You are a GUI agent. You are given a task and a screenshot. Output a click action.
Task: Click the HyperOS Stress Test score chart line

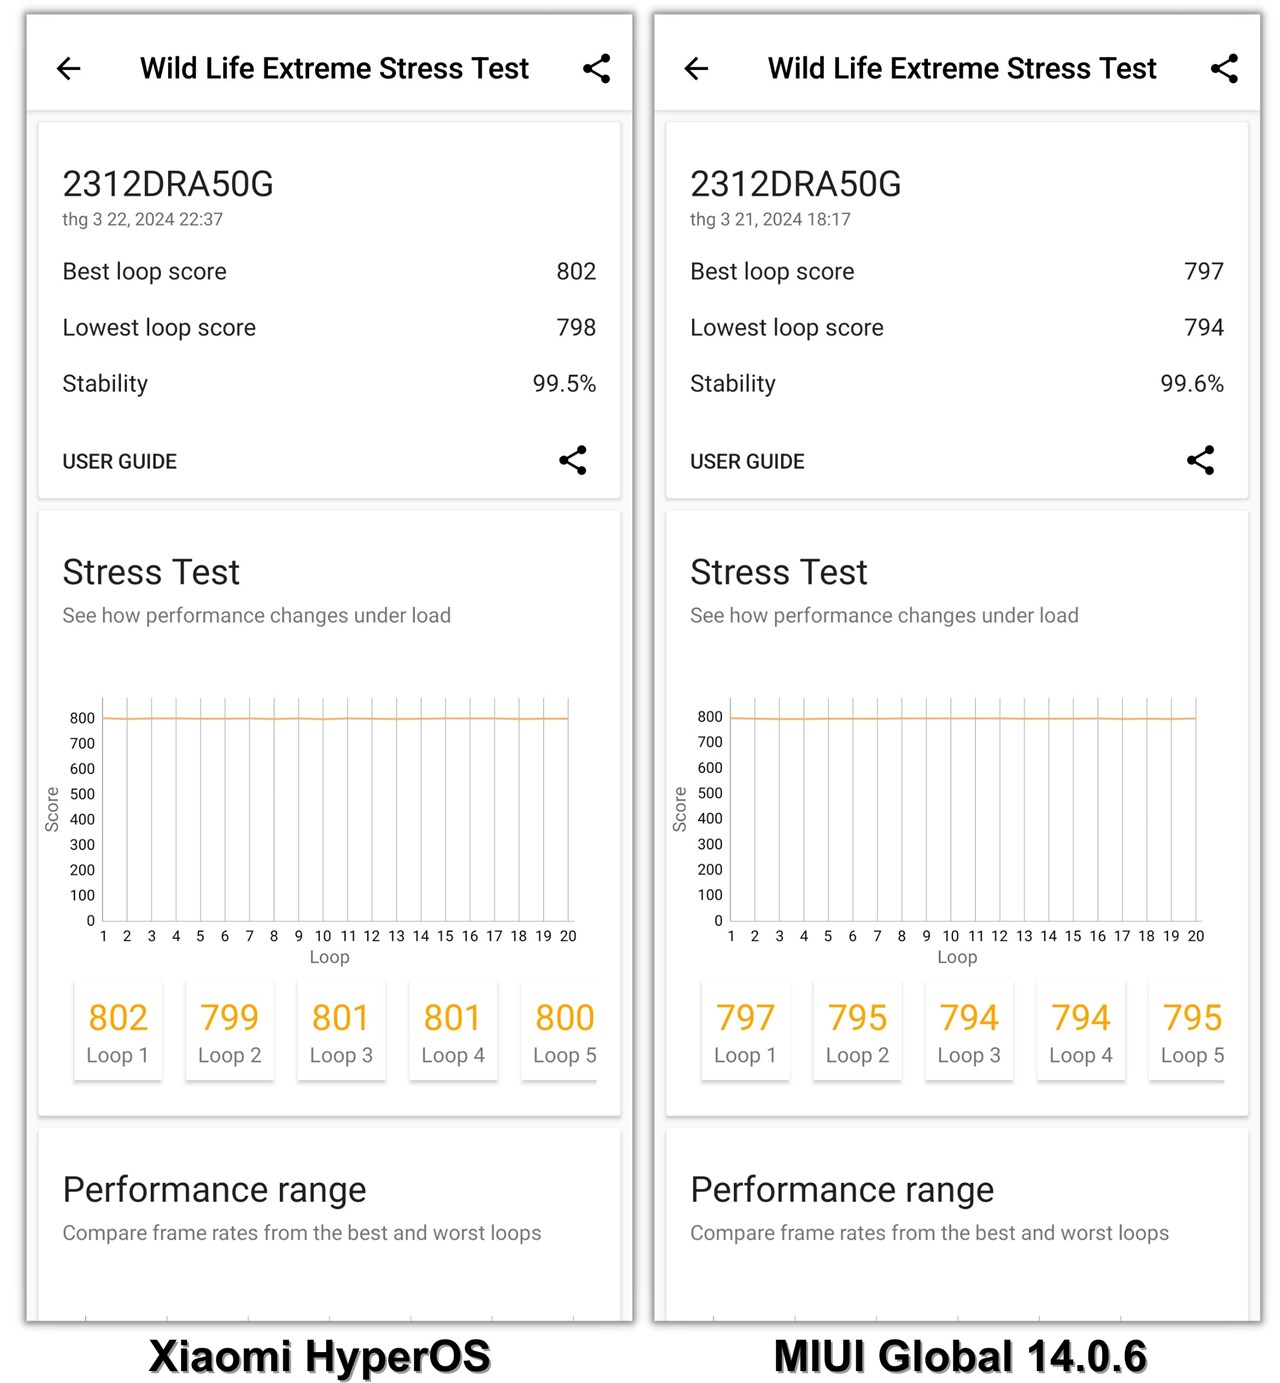(335, 718)
